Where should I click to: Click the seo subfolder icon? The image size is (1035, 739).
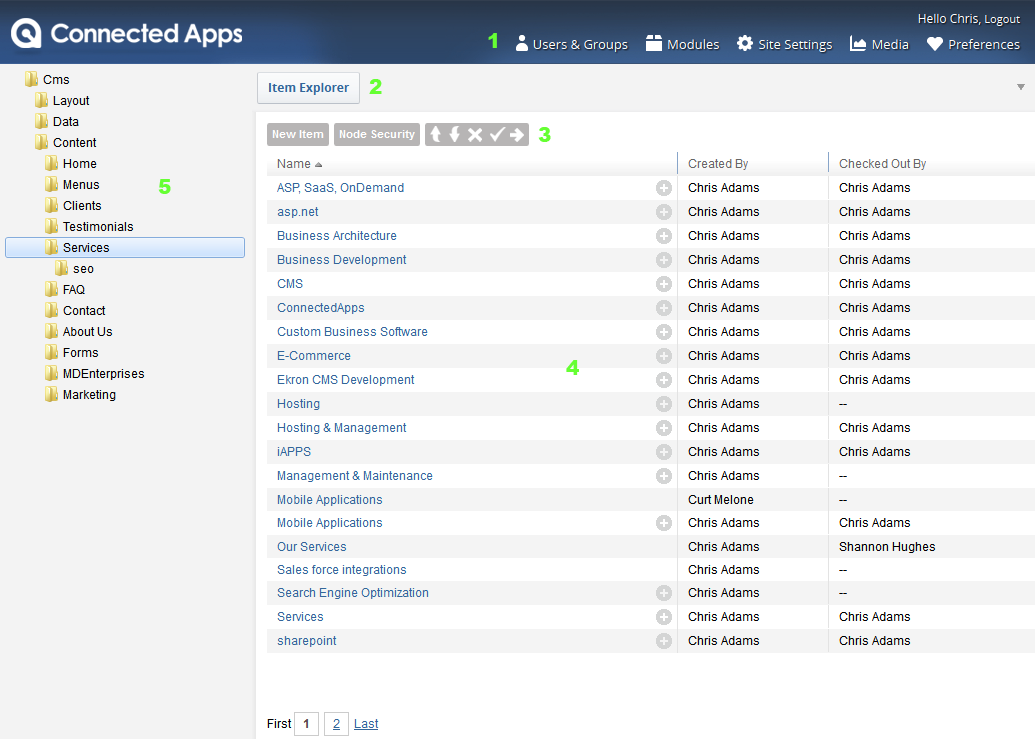pos(62,268)
